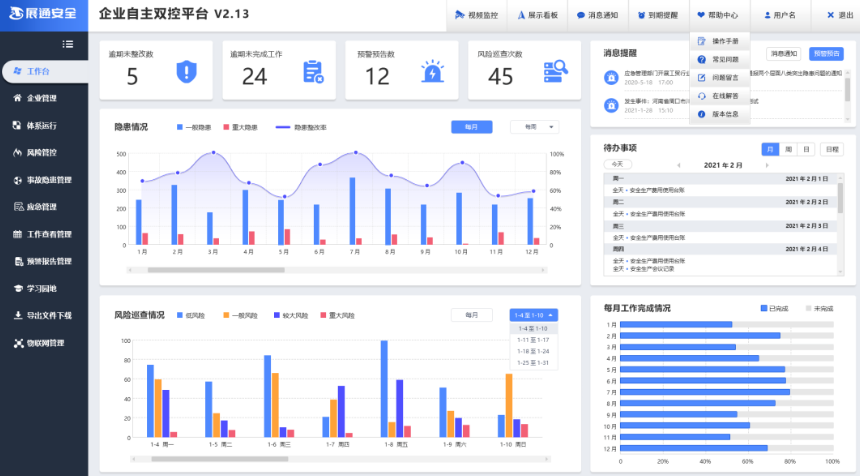Collapse the 1-4至1-10 date range dropdown
This screenshot has height=476, width=860.
point(534,315)
